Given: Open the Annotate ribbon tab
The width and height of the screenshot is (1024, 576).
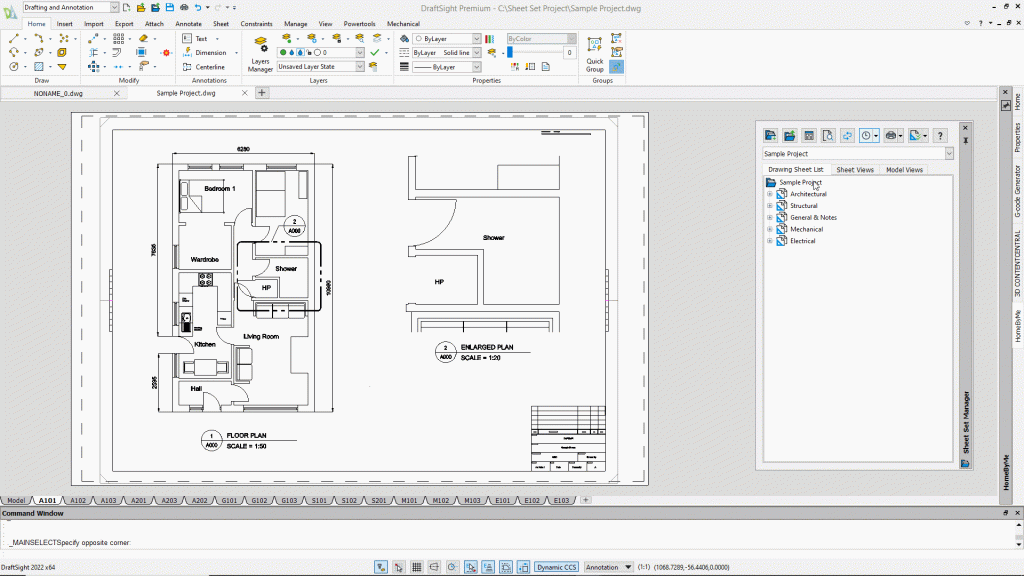Looking at the screenshot, I should pos(188,23).
